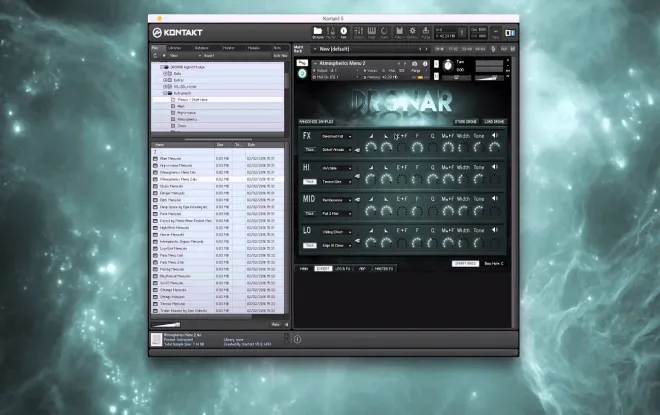Click the refresh icon in Files browser
Screen dimensions: 660x415
click(155, 56)
